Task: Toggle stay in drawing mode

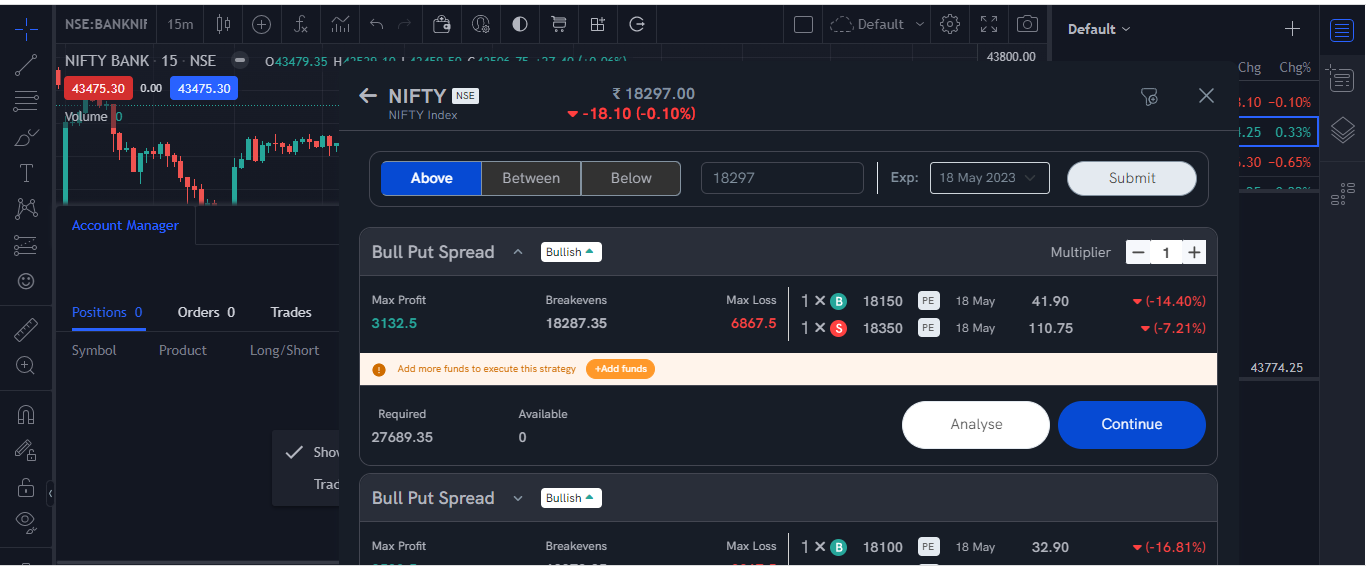Action: [26, 450]
